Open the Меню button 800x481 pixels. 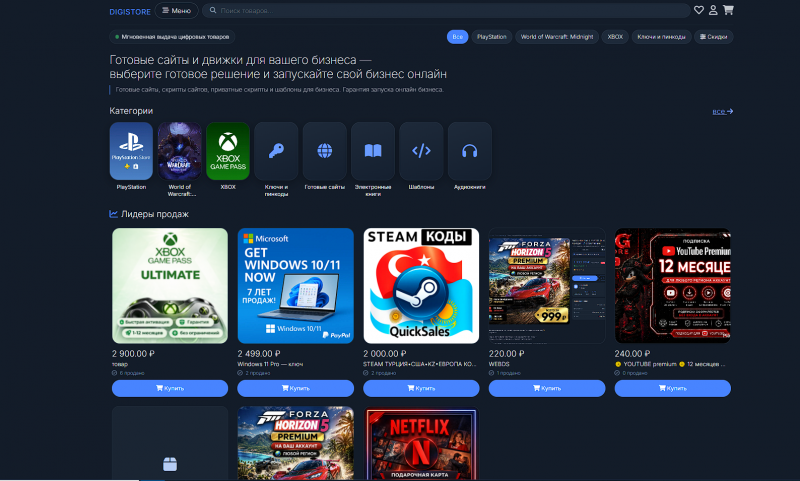click(177, 10)
